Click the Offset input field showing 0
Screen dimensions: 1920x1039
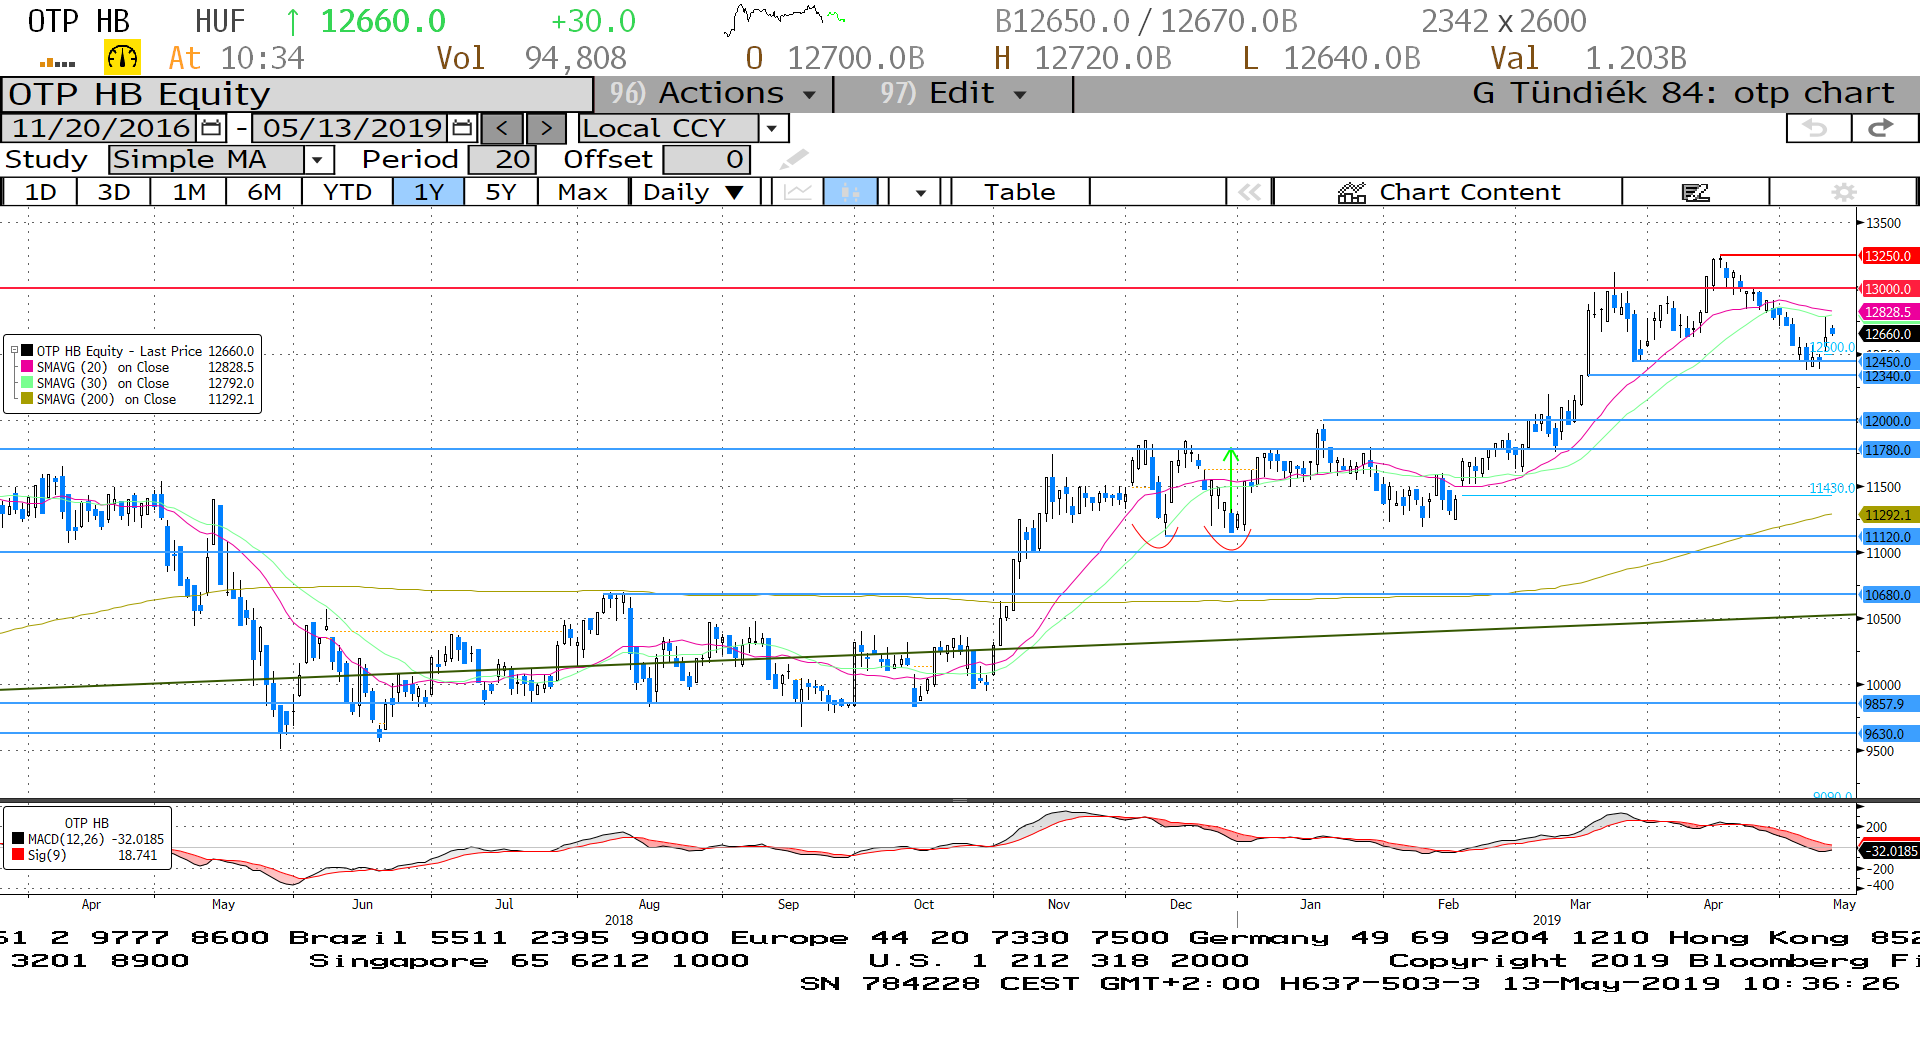(707, 159)
